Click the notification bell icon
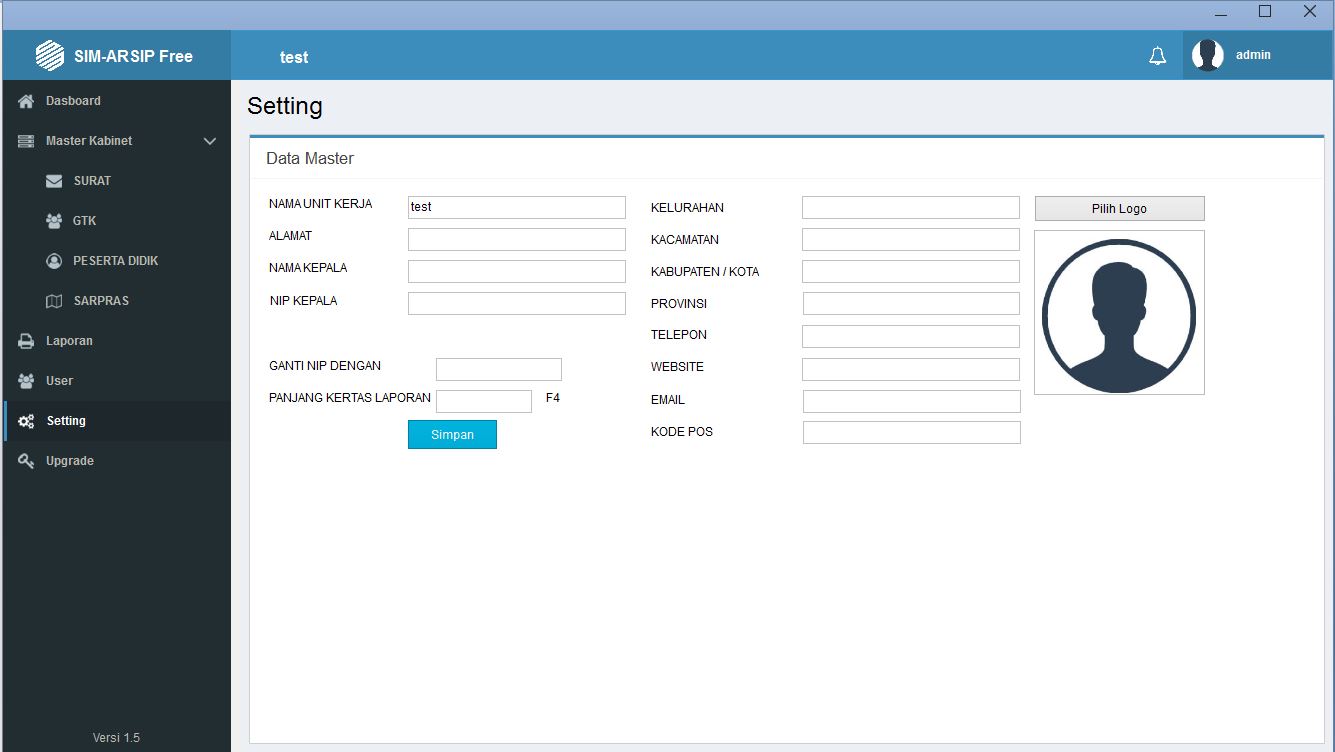Image resolution: width=1335 pixels, height=752 pixels. pyautogui.click(x=1157, y=56)
